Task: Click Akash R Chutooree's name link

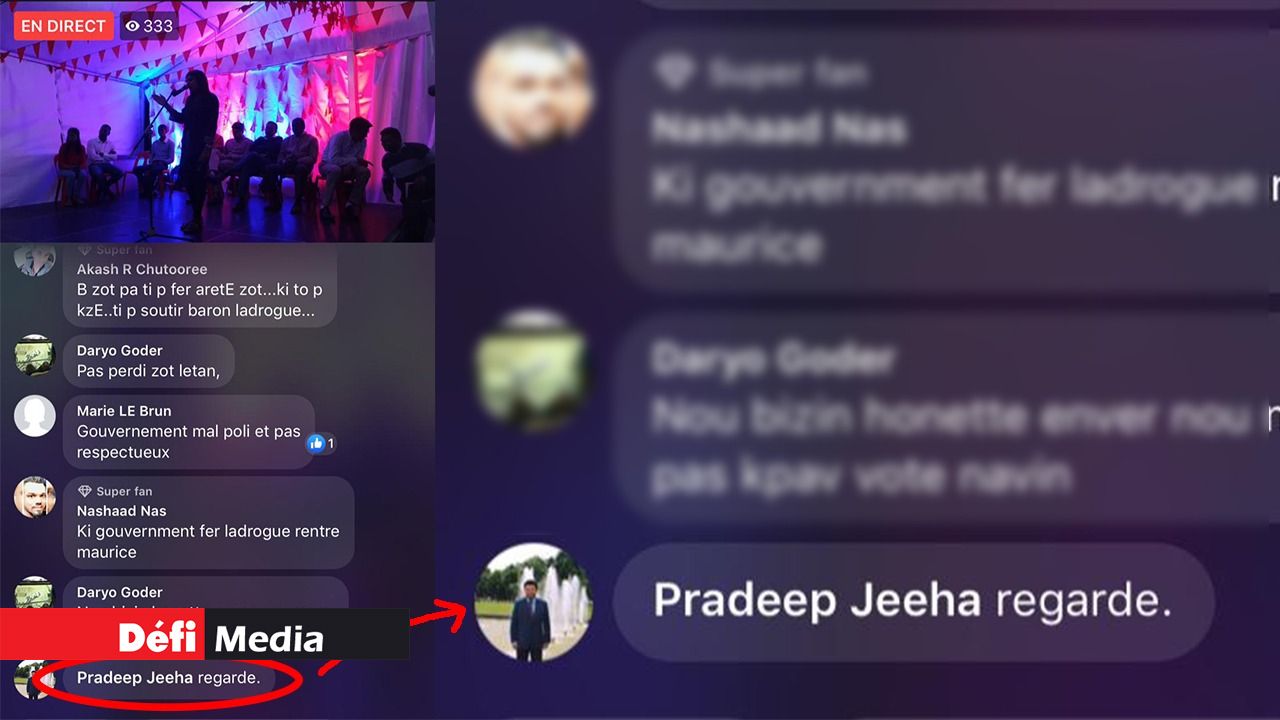Action: pyautogui.click(x=142, y=269)
